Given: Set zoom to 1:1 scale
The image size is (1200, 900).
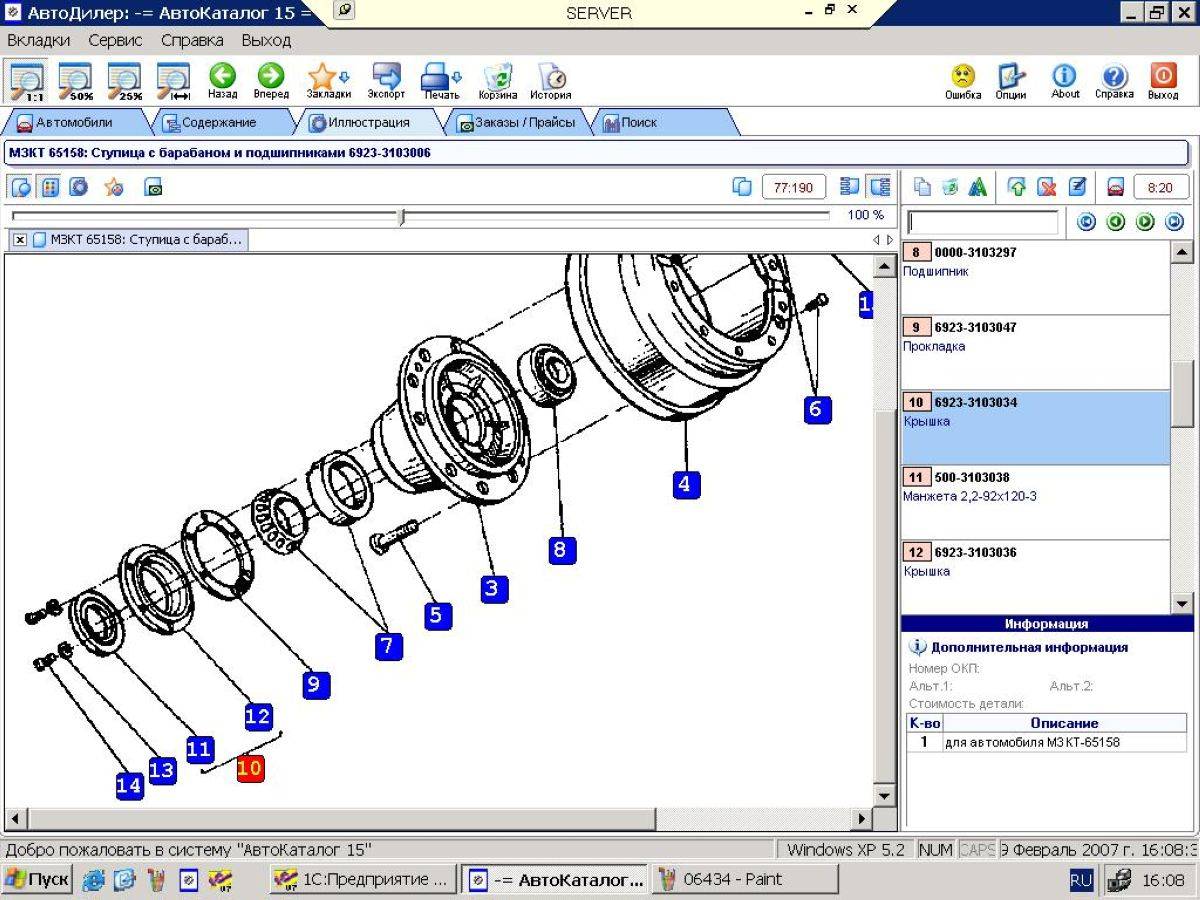Looking at the screenshot, I should click(27, 81).
